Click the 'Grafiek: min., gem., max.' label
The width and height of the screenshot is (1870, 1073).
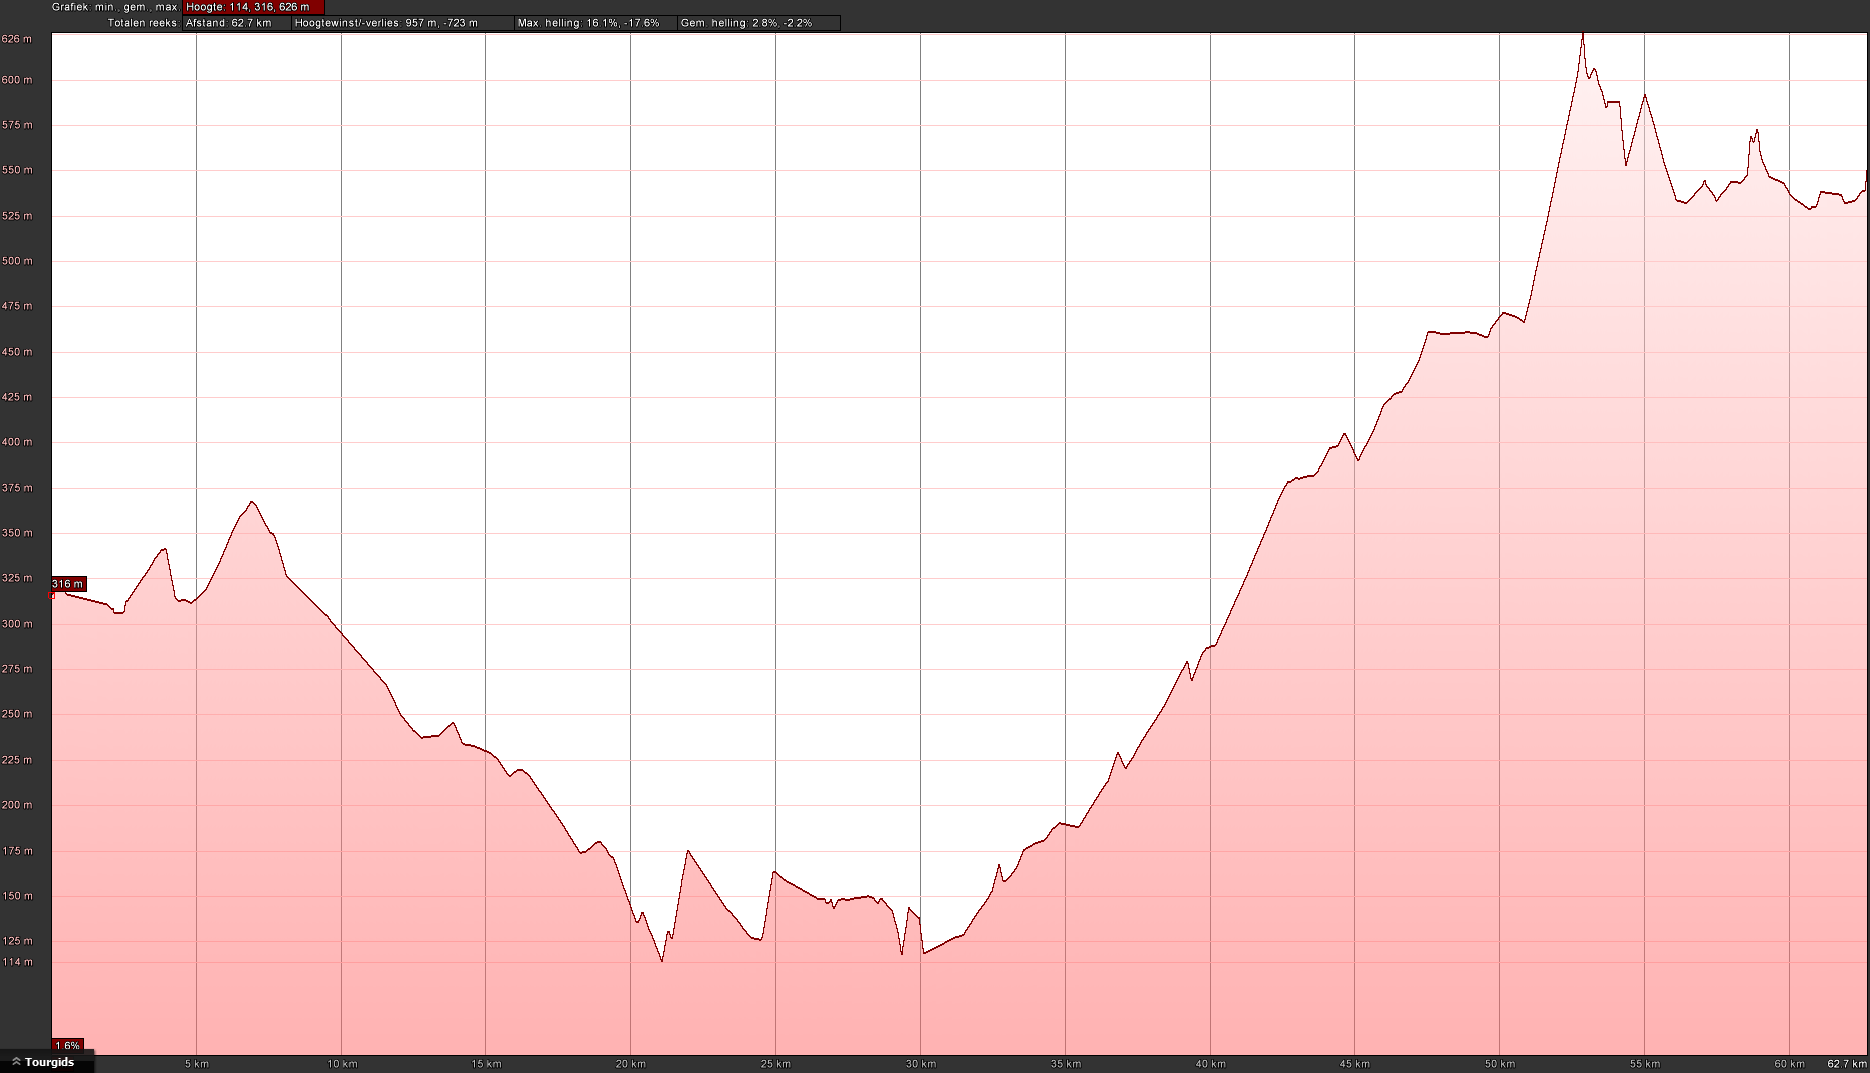click(115, 7)
